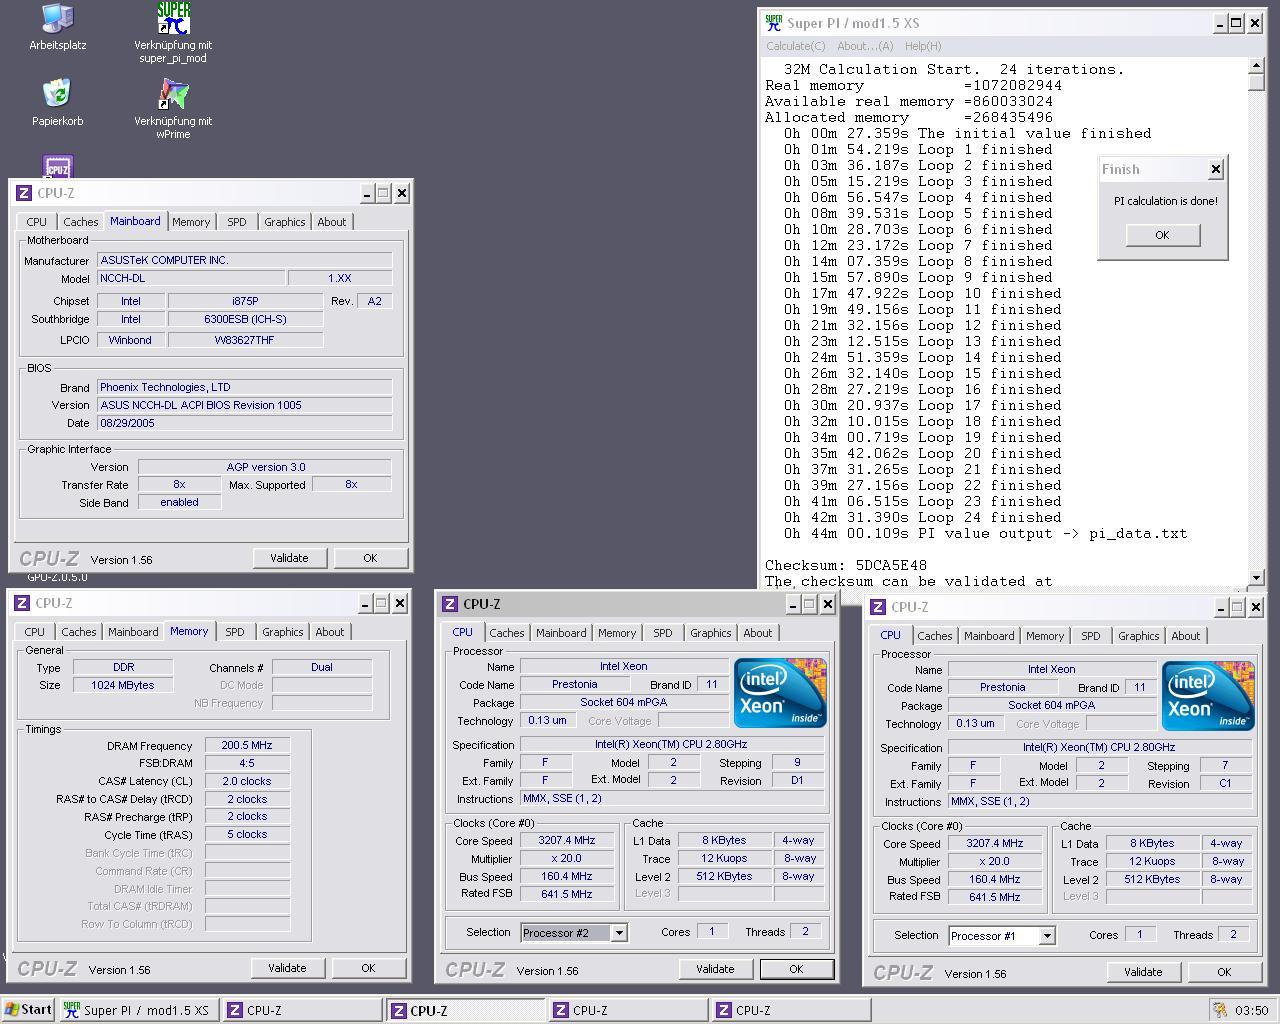The image size is (1280, 1024).
Task: Click OK in Mainboard CPU-Z window
Action: click(370, 558)
